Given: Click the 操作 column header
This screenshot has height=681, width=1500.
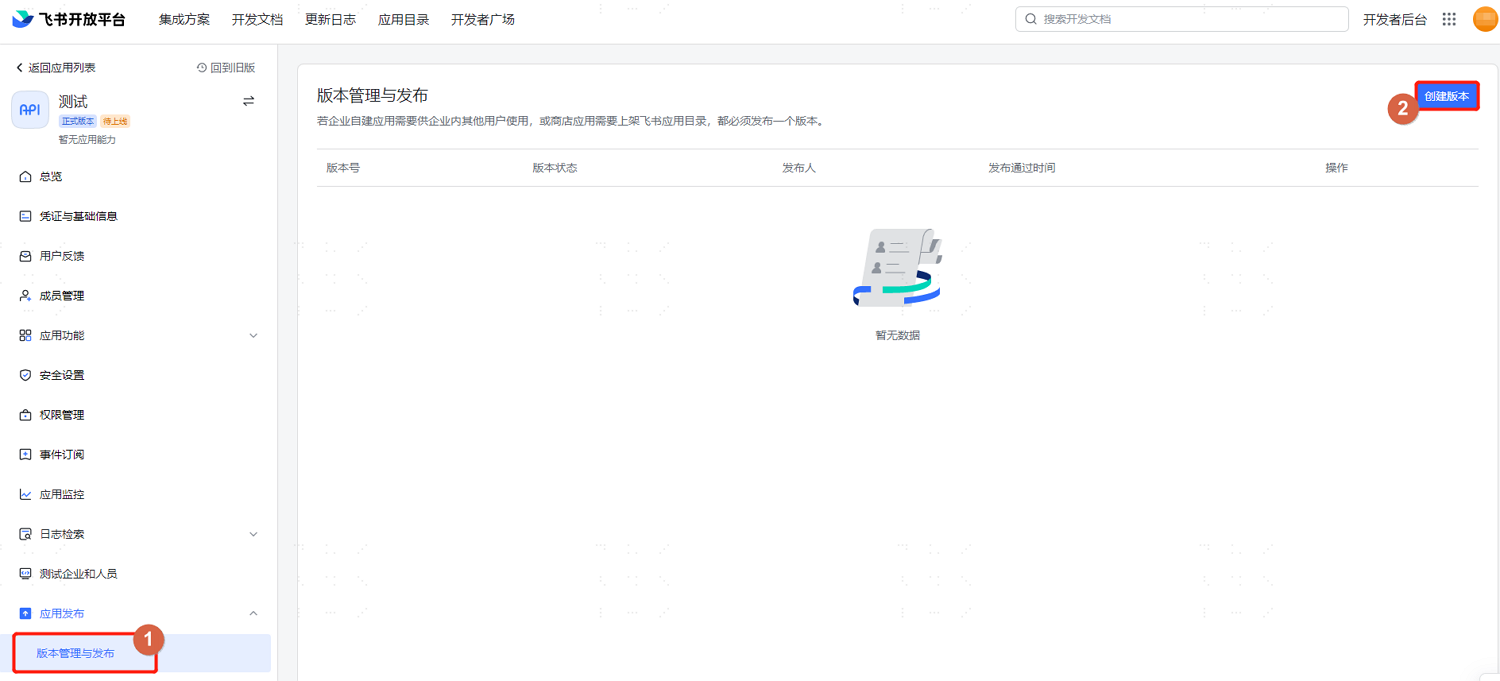Looking at the screenshot, I should 1337,168.
